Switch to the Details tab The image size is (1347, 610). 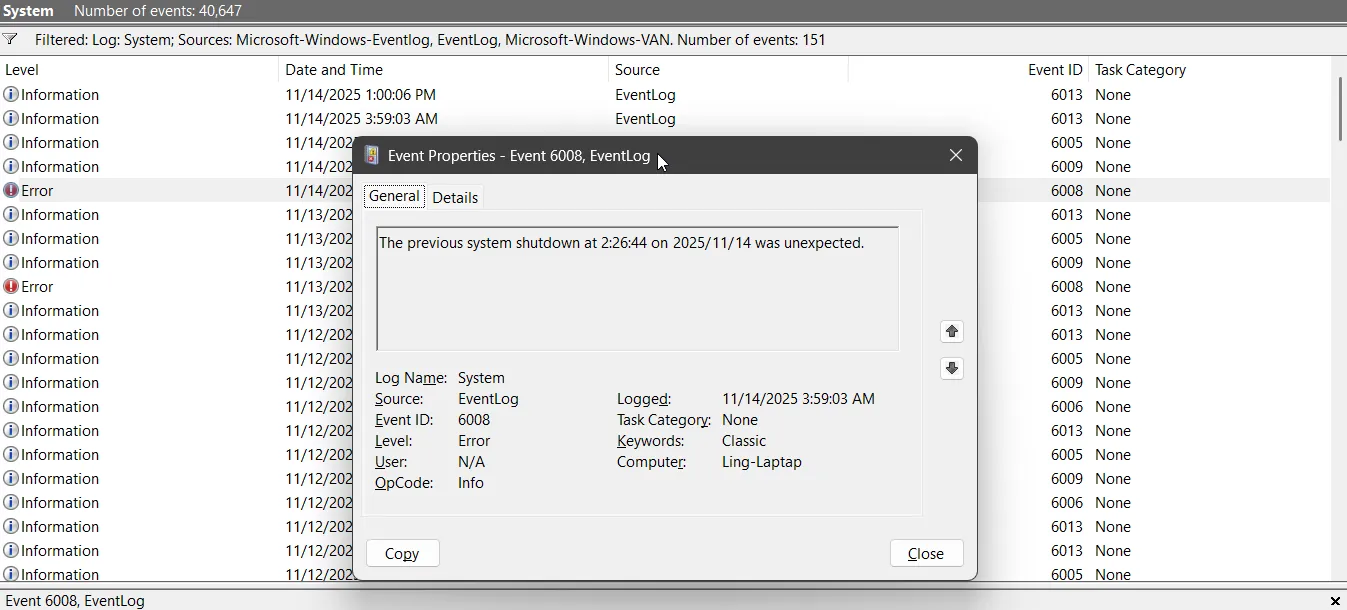455,197
